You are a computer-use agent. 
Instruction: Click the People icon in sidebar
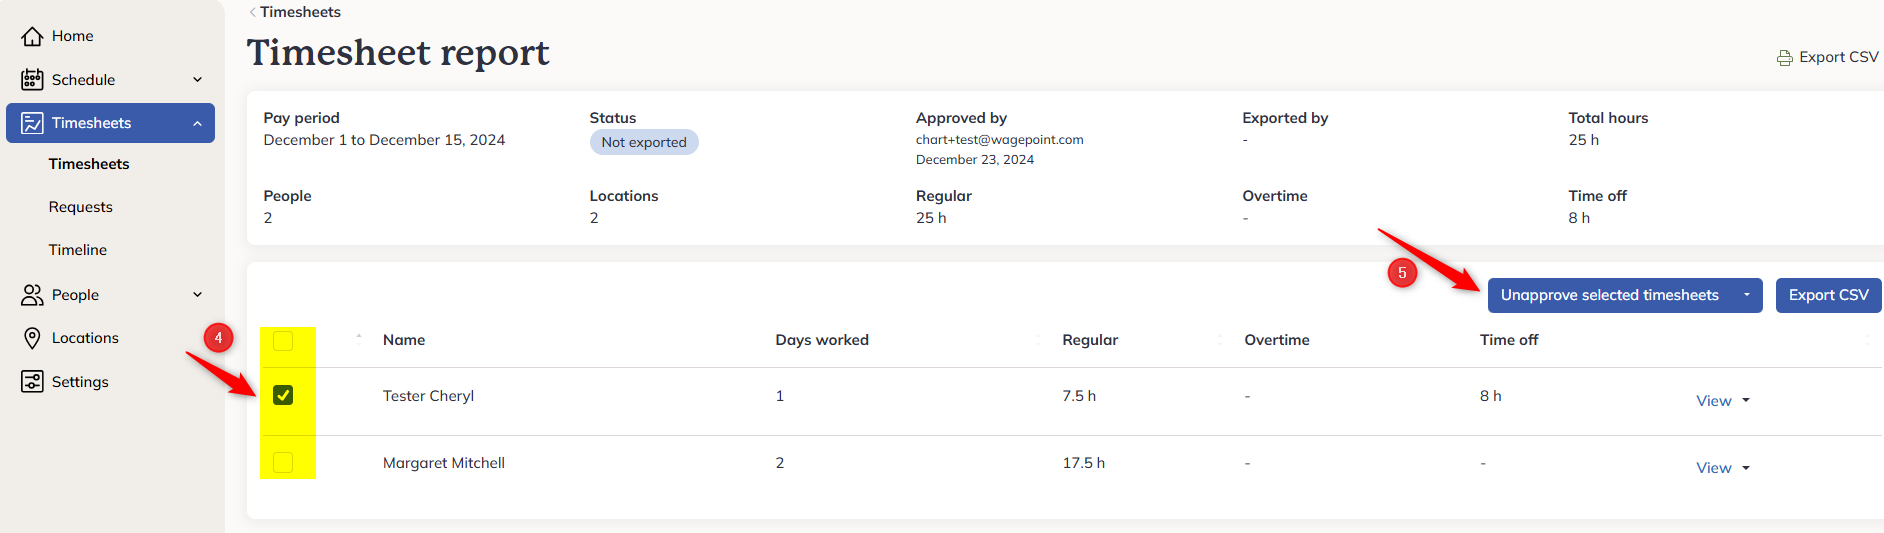(x=32, y=295)
